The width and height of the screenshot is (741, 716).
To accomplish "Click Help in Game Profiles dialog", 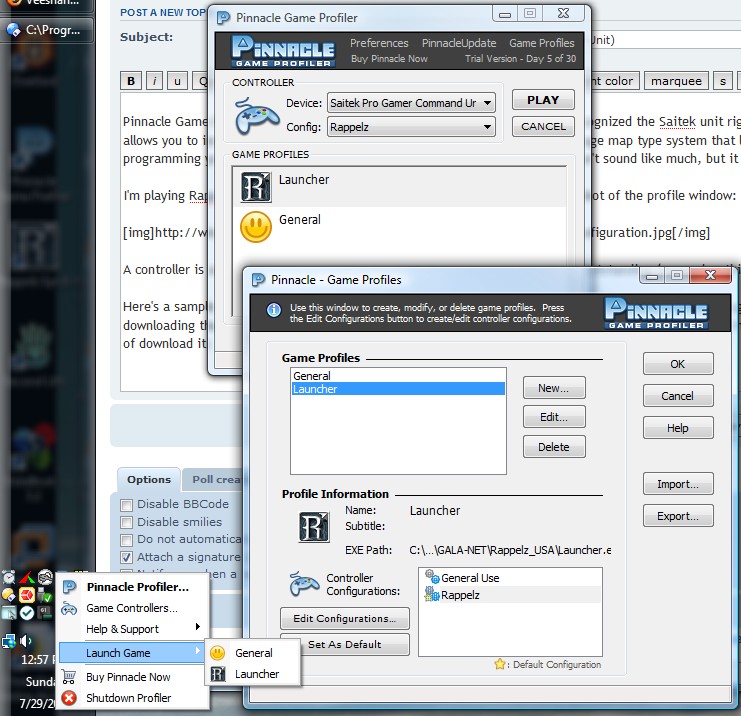I will point(678,428).
